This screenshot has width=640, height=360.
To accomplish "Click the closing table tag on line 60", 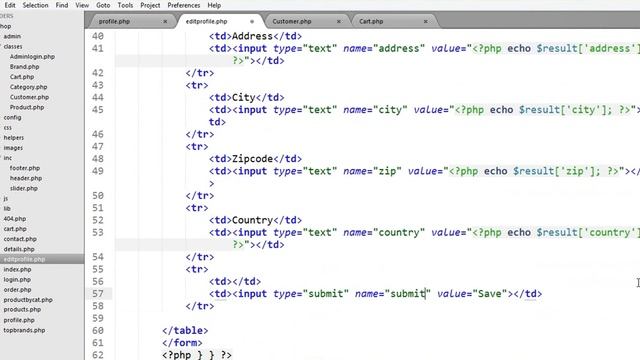I will click(185, 331).
